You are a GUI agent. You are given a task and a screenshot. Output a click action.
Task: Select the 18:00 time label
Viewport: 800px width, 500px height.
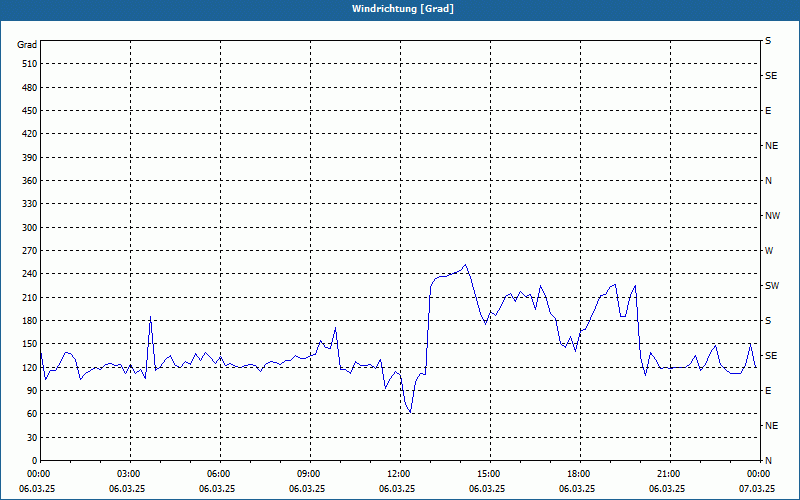click(x=580, y=474)
